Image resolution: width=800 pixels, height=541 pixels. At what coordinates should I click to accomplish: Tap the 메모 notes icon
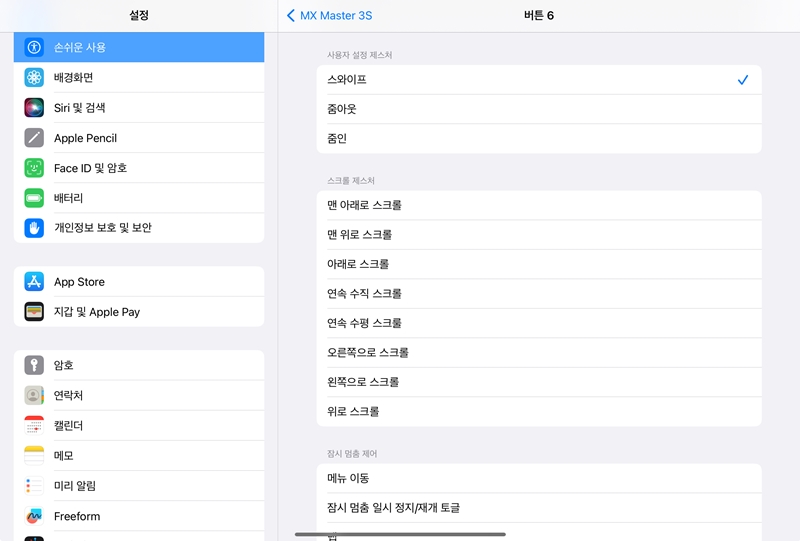(34, 456)
